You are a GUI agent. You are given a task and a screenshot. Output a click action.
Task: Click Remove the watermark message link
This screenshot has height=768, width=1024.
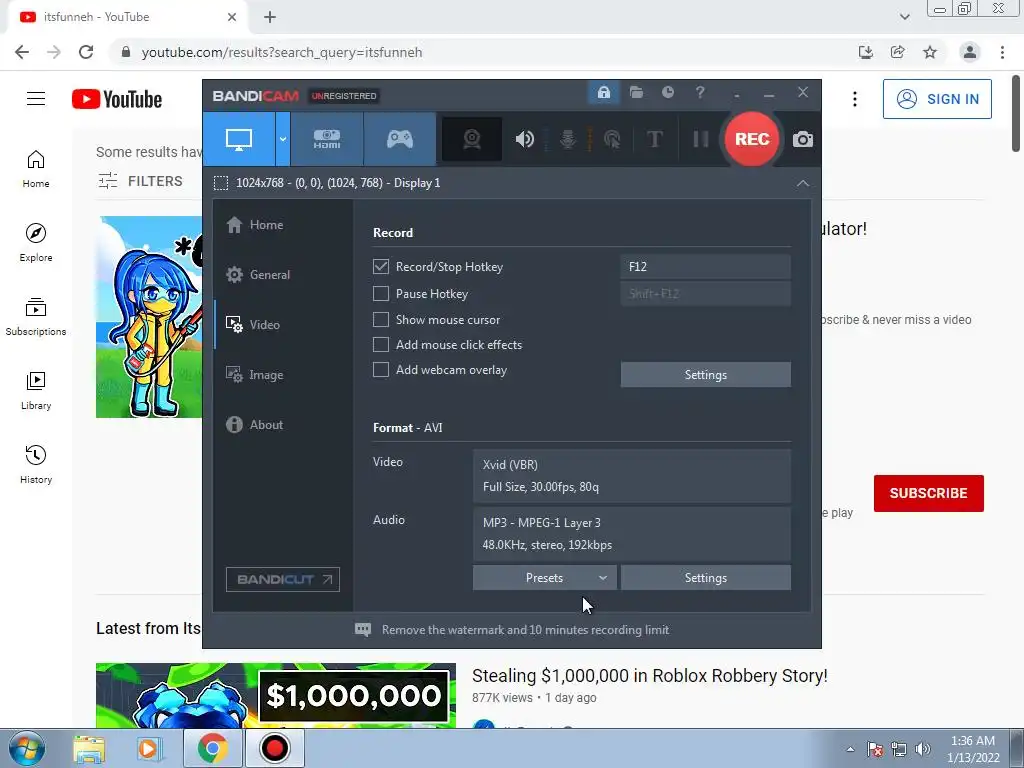(525, 630)
